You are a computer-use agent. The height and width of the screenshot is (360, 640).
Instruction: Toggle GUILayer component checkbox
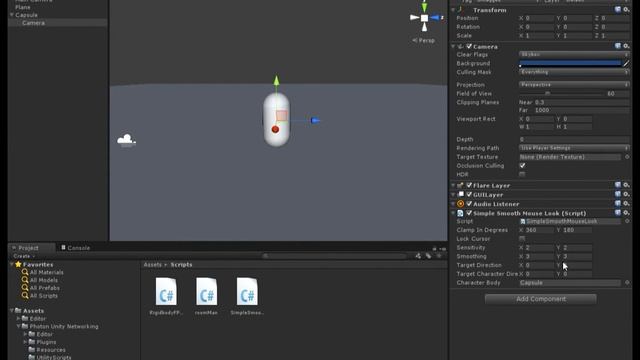point(469,194)
